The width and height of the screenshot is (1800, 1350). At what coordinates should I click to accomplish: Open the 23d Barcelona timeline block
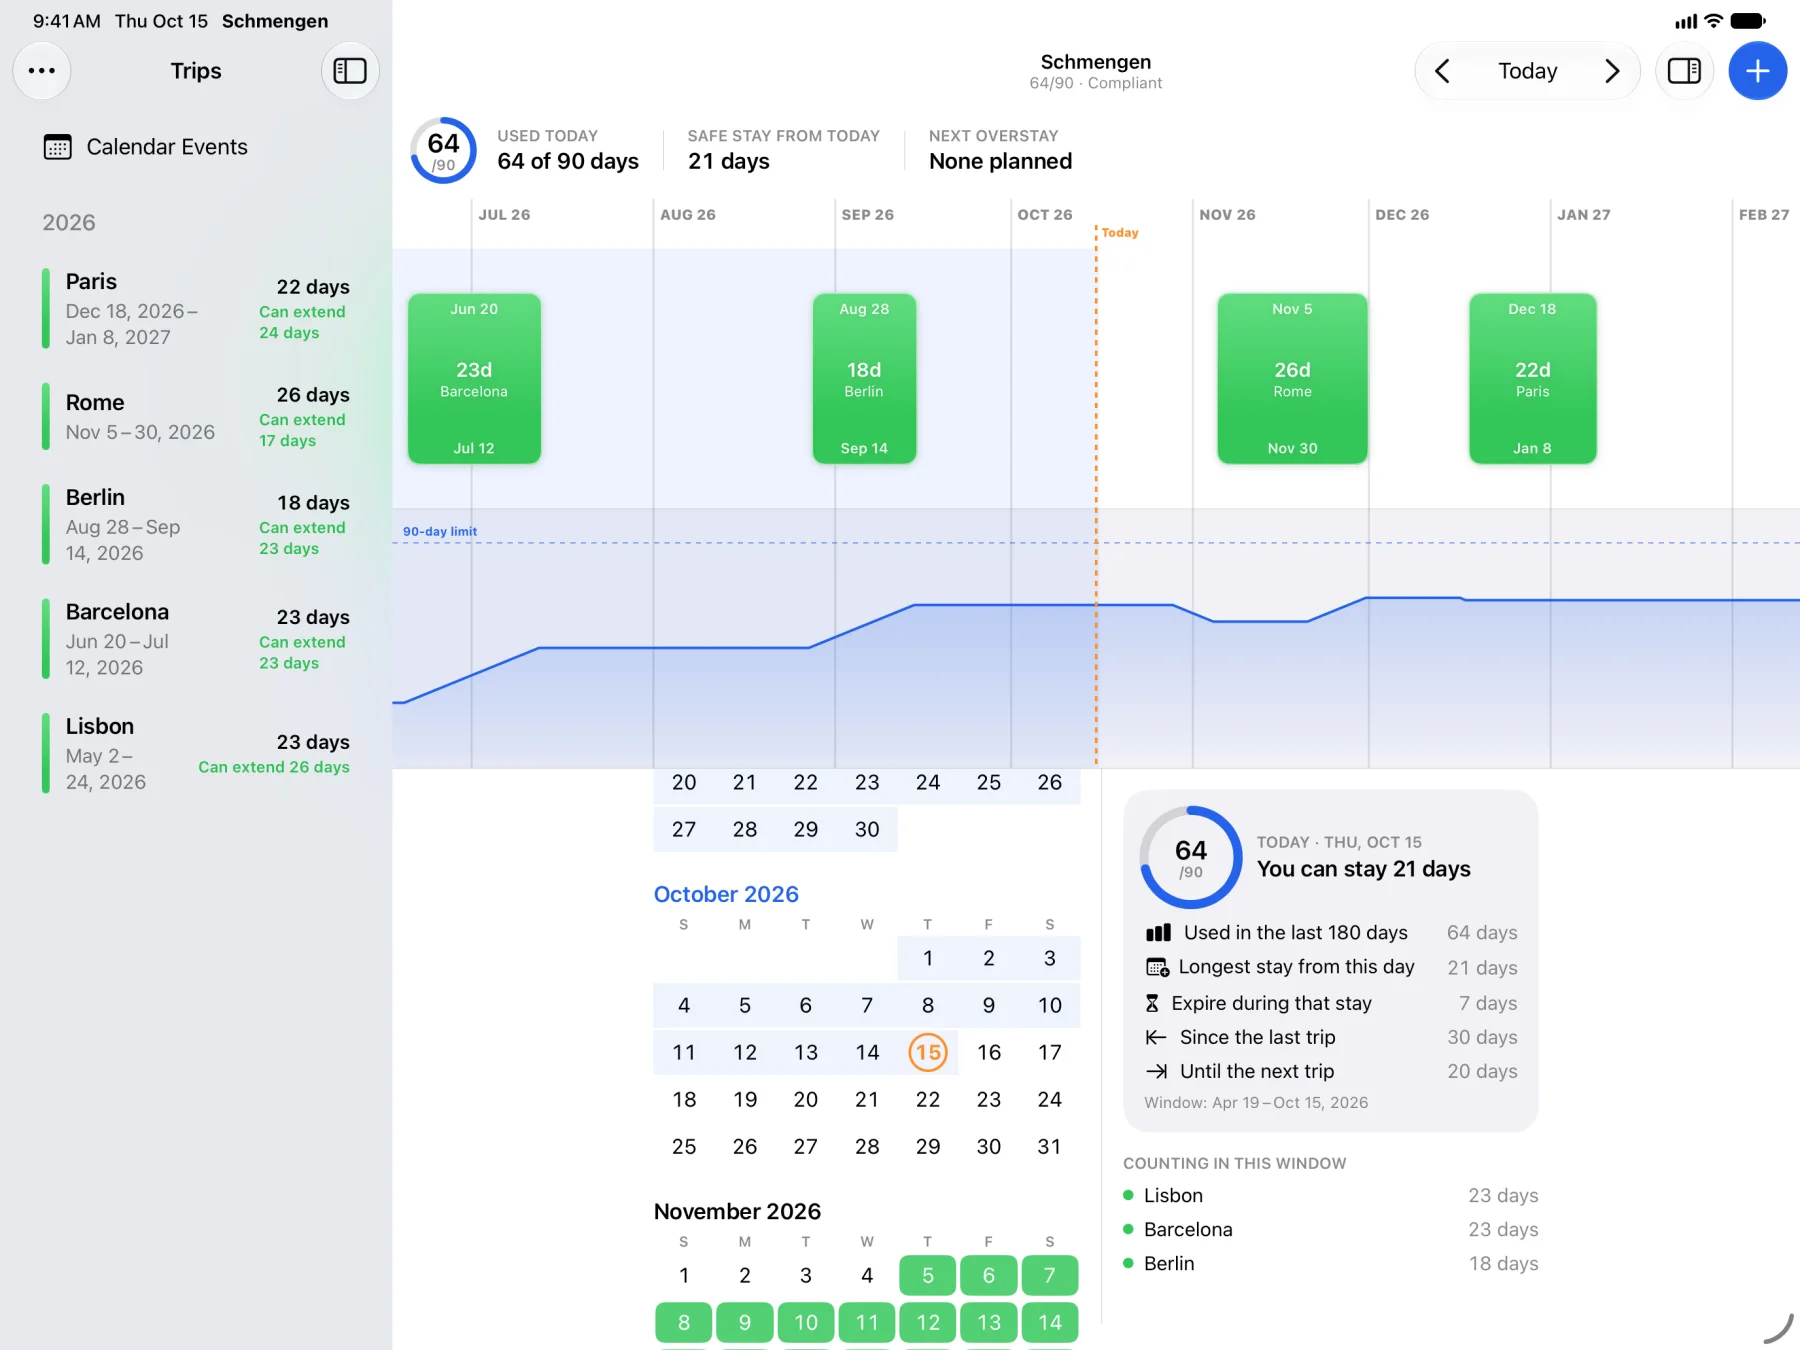(x=474, y=378)
